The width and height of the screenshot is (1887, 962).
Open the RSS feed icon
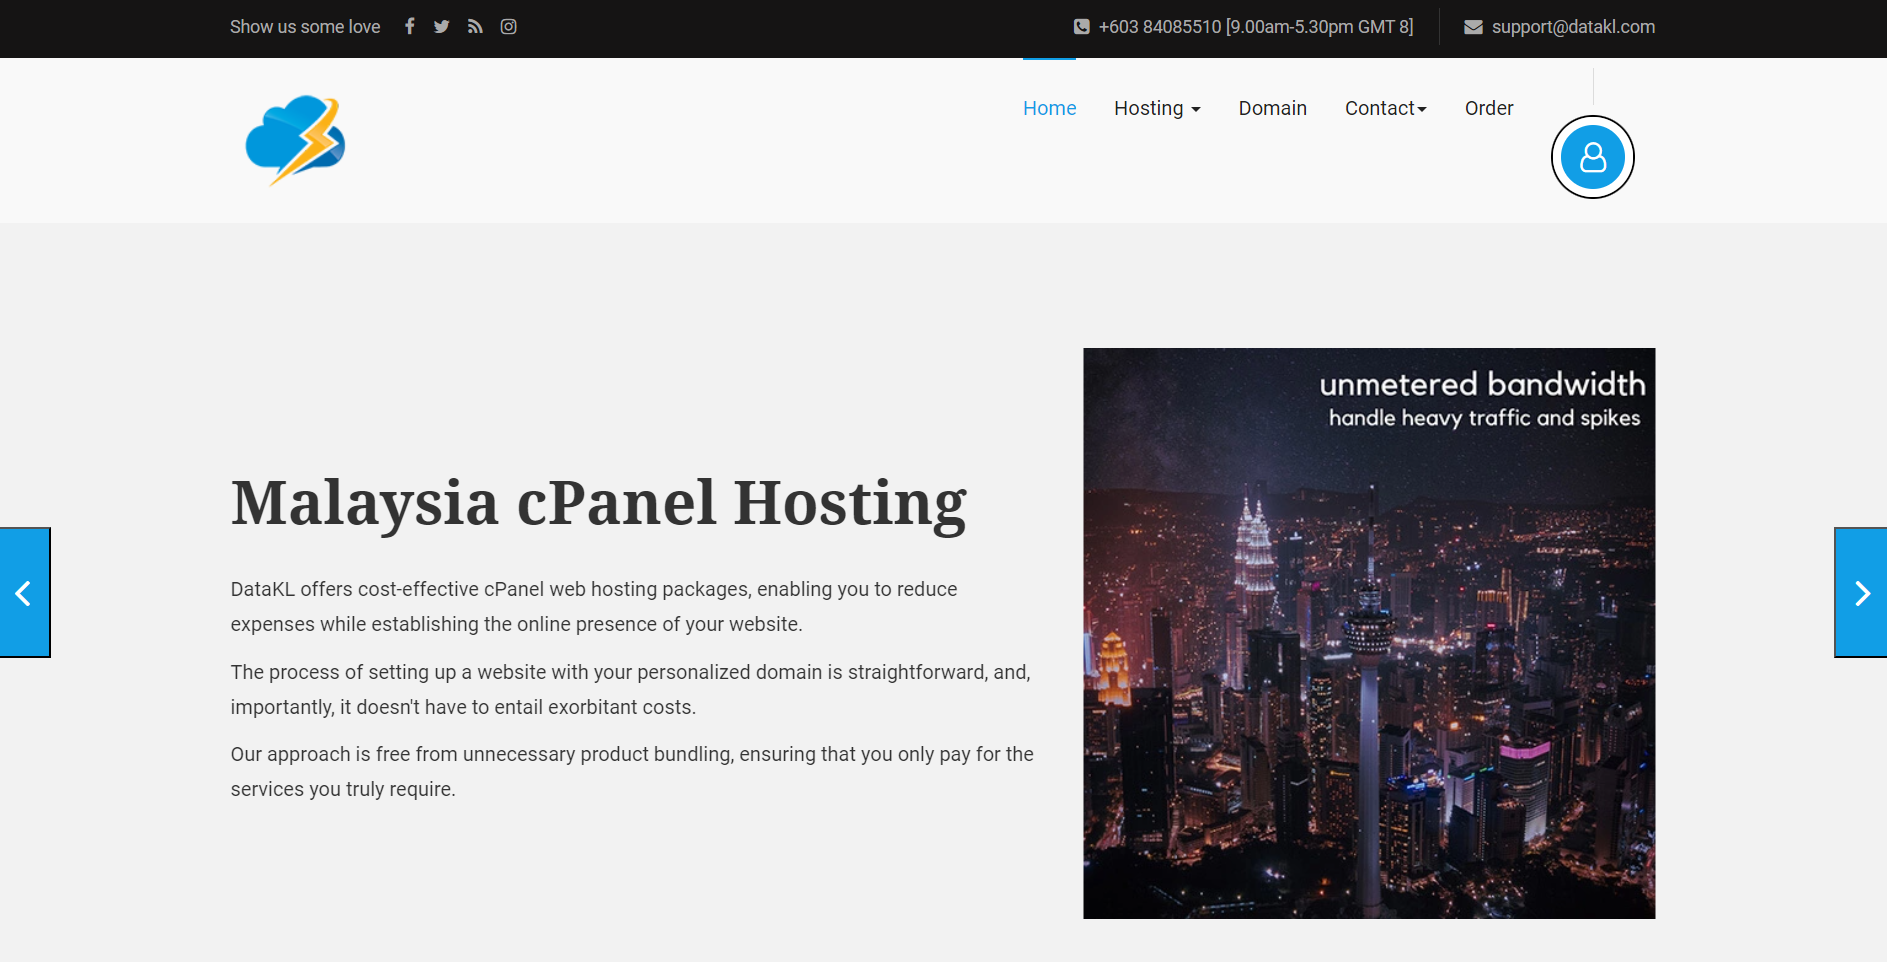click(475, 27)
